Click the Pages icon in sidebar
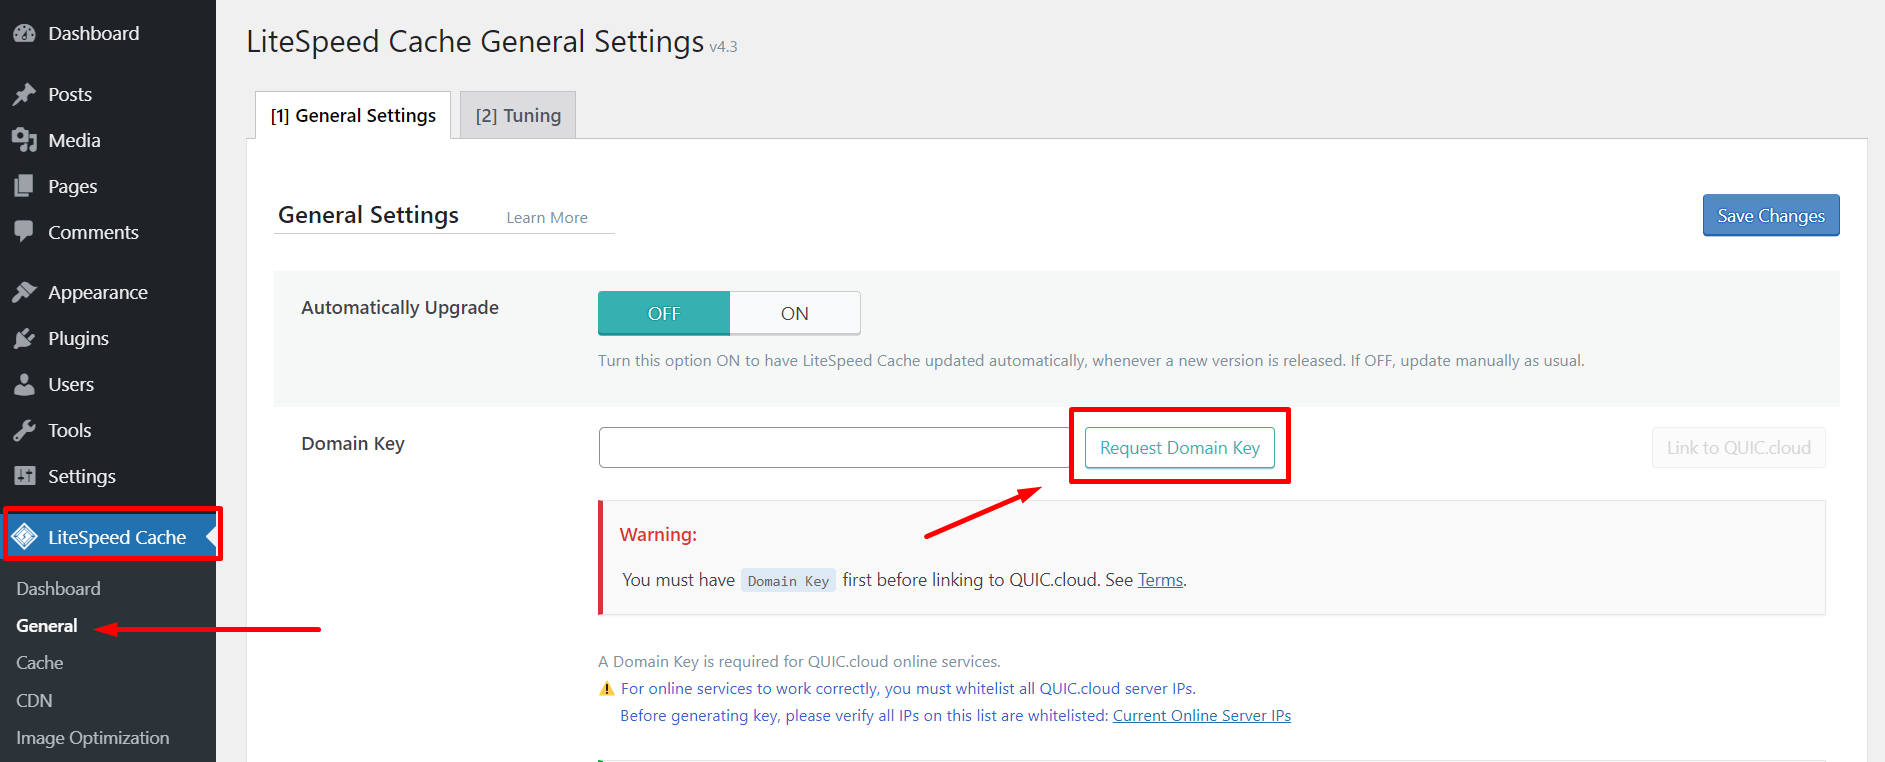1885x762 pixels. 24,186
